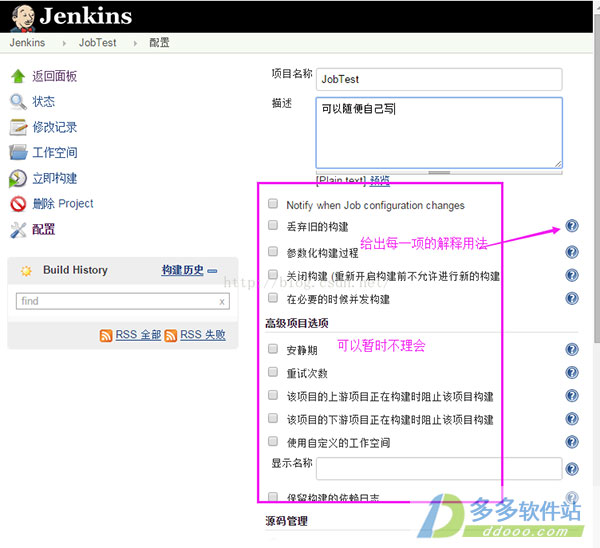Open help for 下游项目 blocking option

pyautogui.click(x=572, y=419)
